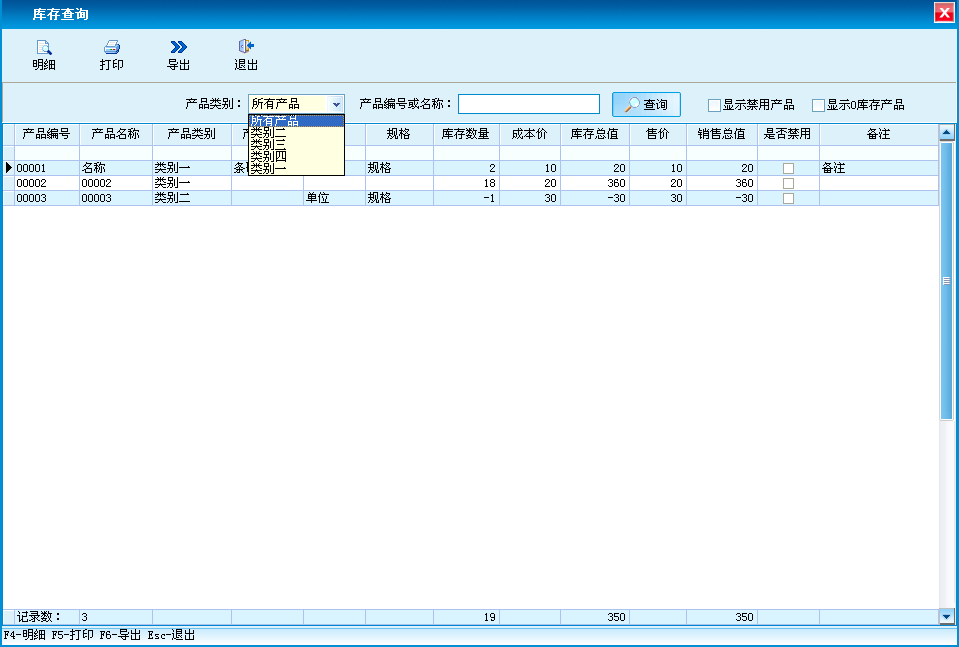The height and width of the screenshot is (647, 959).
Task: Sort by 库存数量 column header
Action: (x=465, y=134)
